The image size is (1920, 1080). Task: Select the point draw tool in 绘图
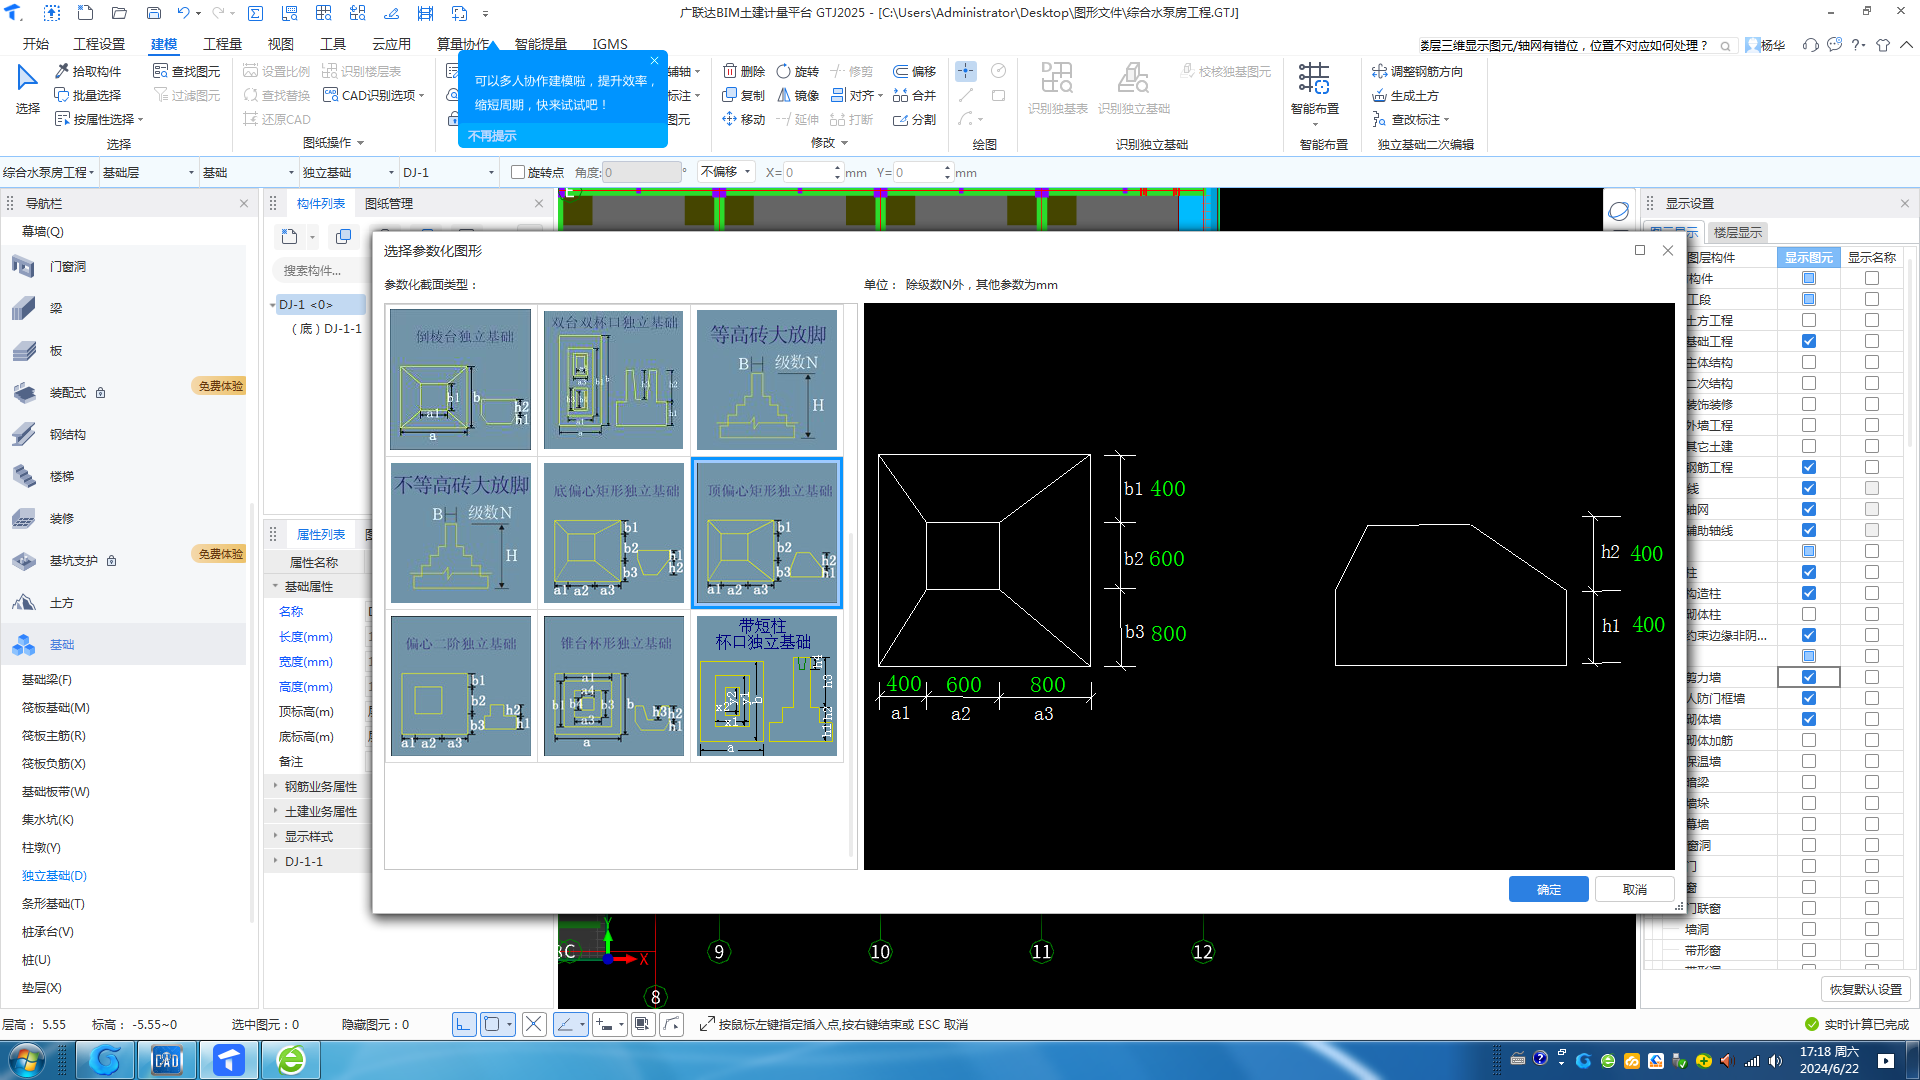click(966, 71)
